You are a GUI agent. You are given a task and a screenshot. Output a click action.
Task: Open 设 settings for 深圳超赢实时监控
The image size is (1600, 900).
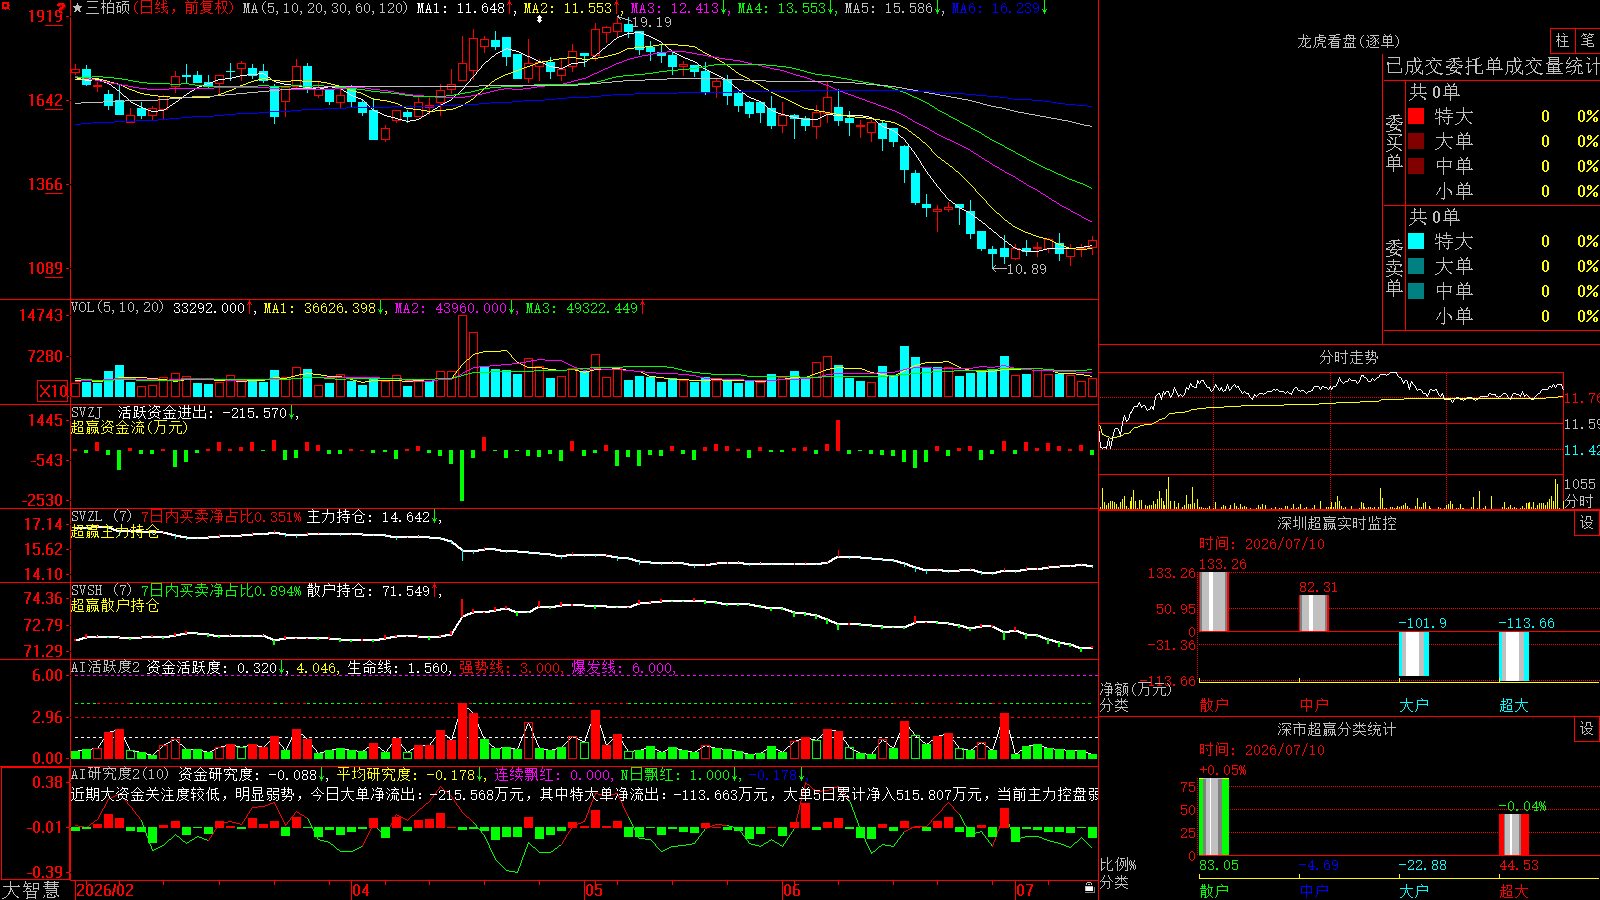[1587, 523]
